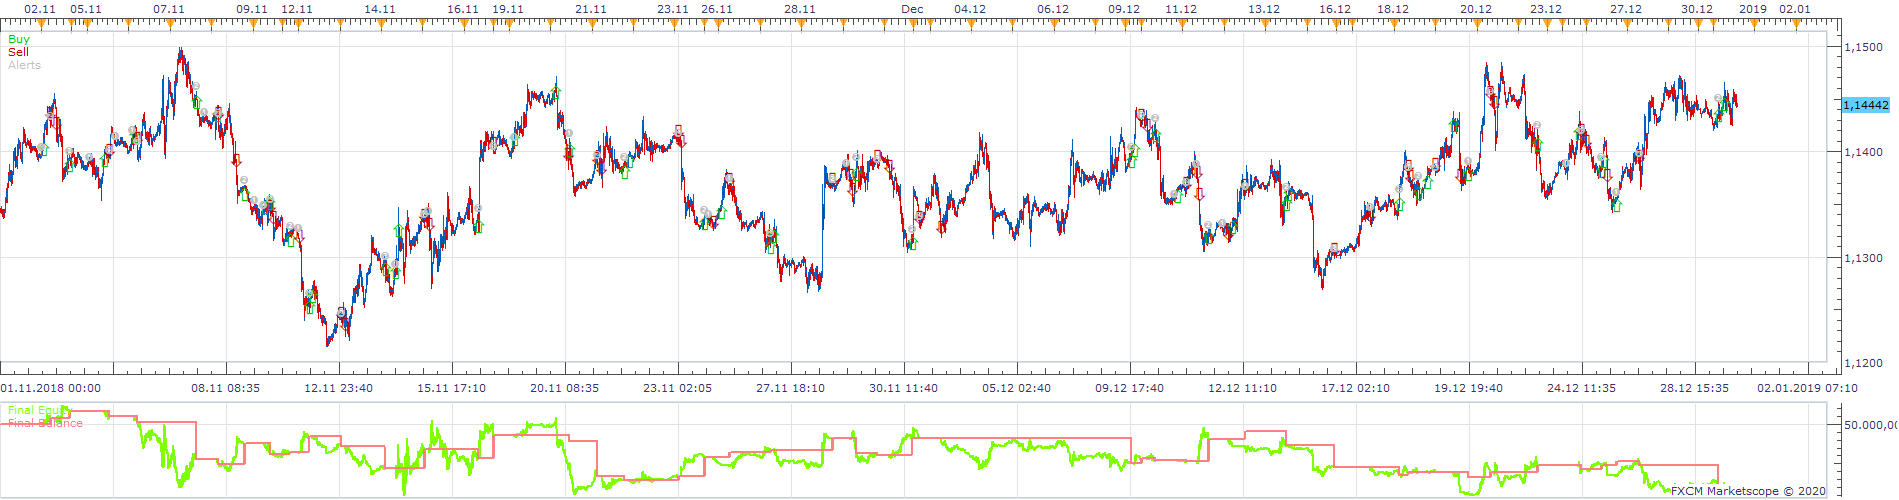Click the 23.11 date on top axis
1899x500 pixels.
click(673, 9)
